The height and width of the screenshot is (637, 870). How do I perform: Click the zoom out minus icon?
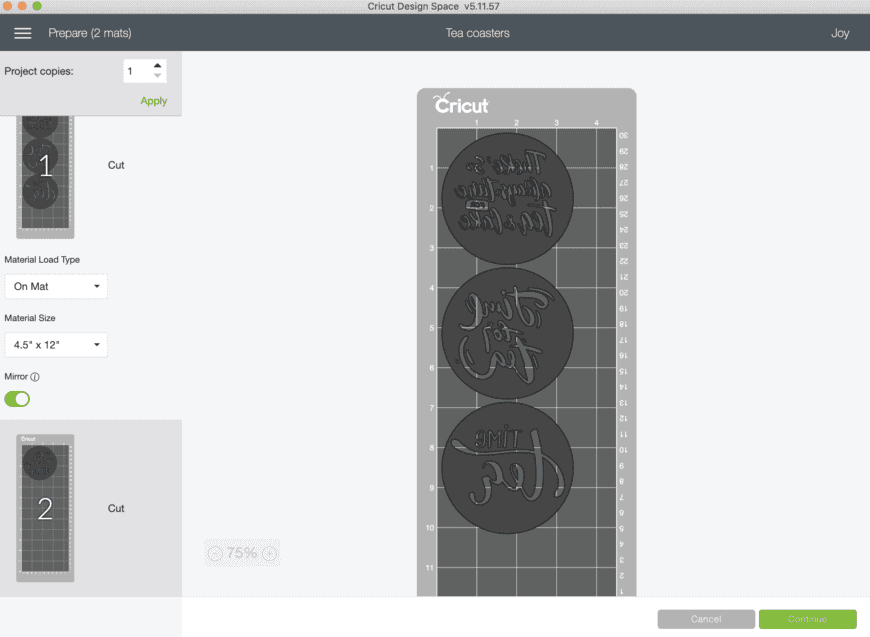pos(215,553)
